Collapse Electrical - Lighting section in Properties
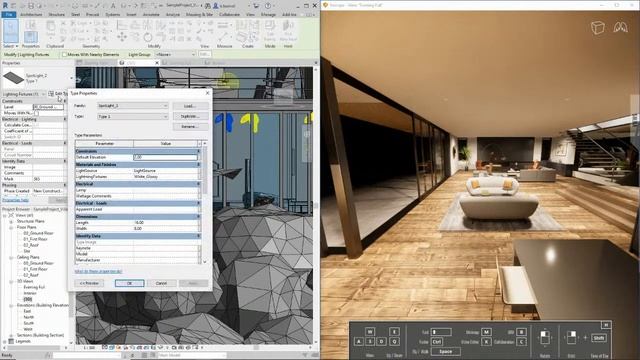This screenshot has height=360, width=640. (x=64, y=119)
